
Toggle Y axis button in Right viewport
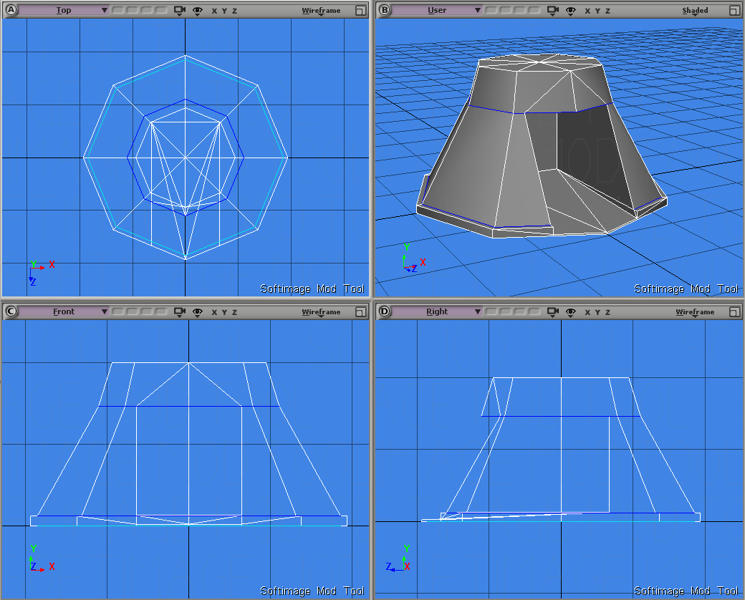tap(598, 313)
